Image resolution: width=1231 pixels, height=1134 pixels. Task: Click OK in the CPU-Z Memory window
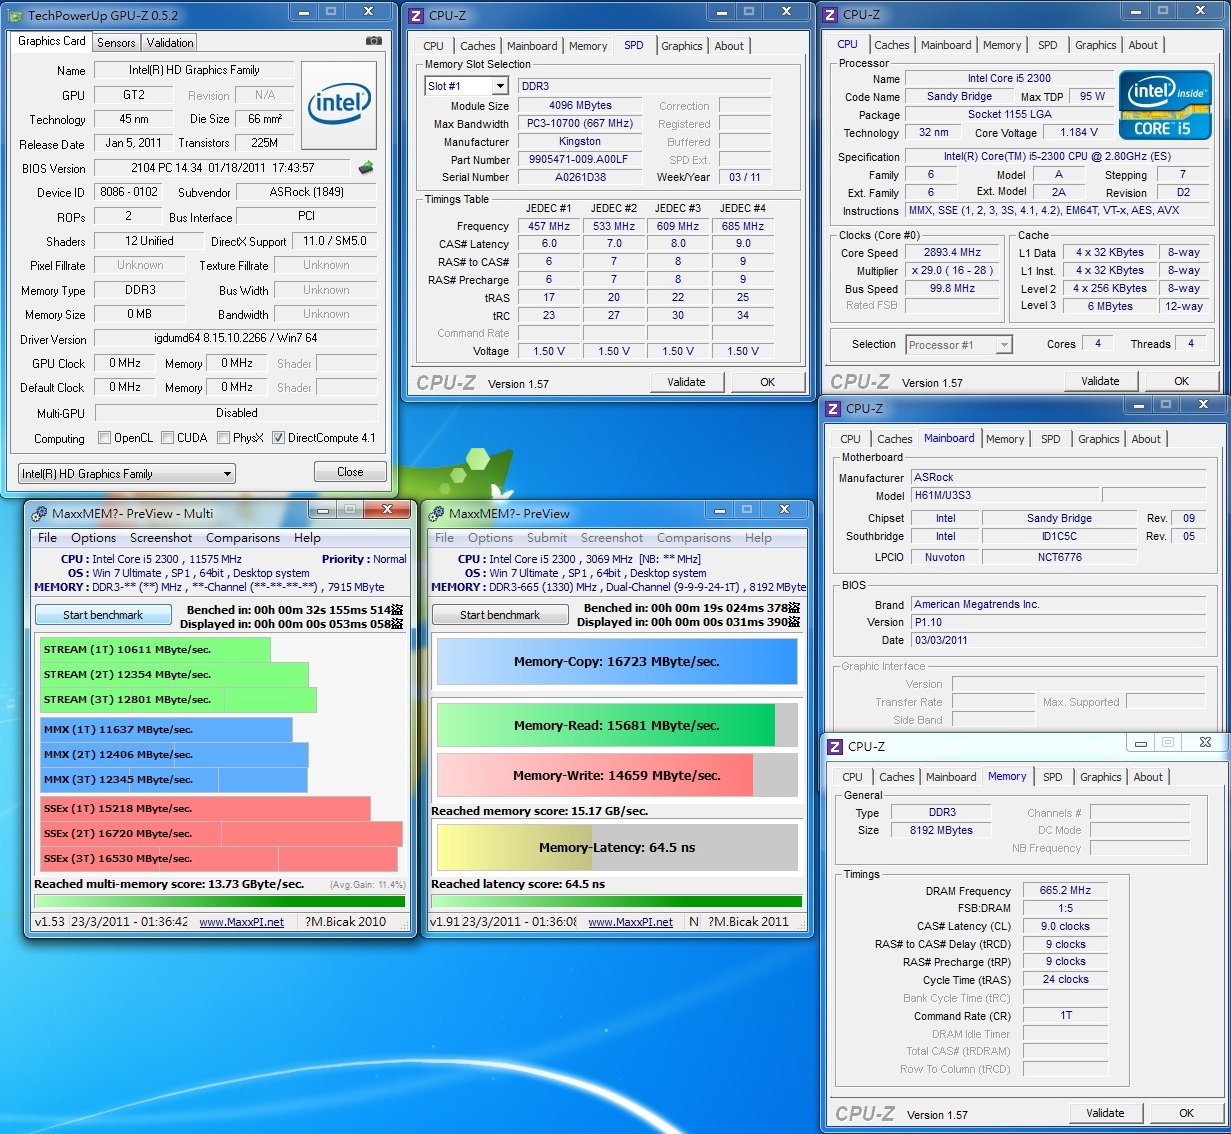1186,1113
